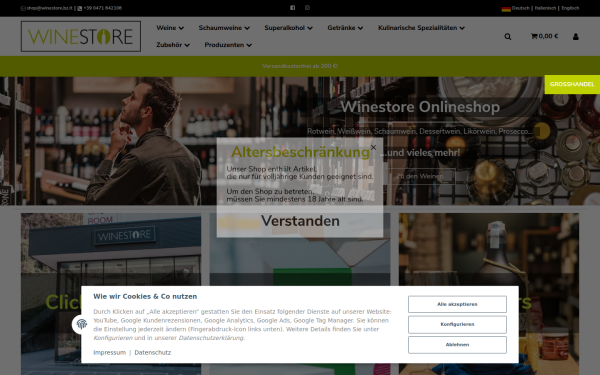This screenshot has height=375, width=600.
Task: Open the user account icon
Action: (576, 37)
